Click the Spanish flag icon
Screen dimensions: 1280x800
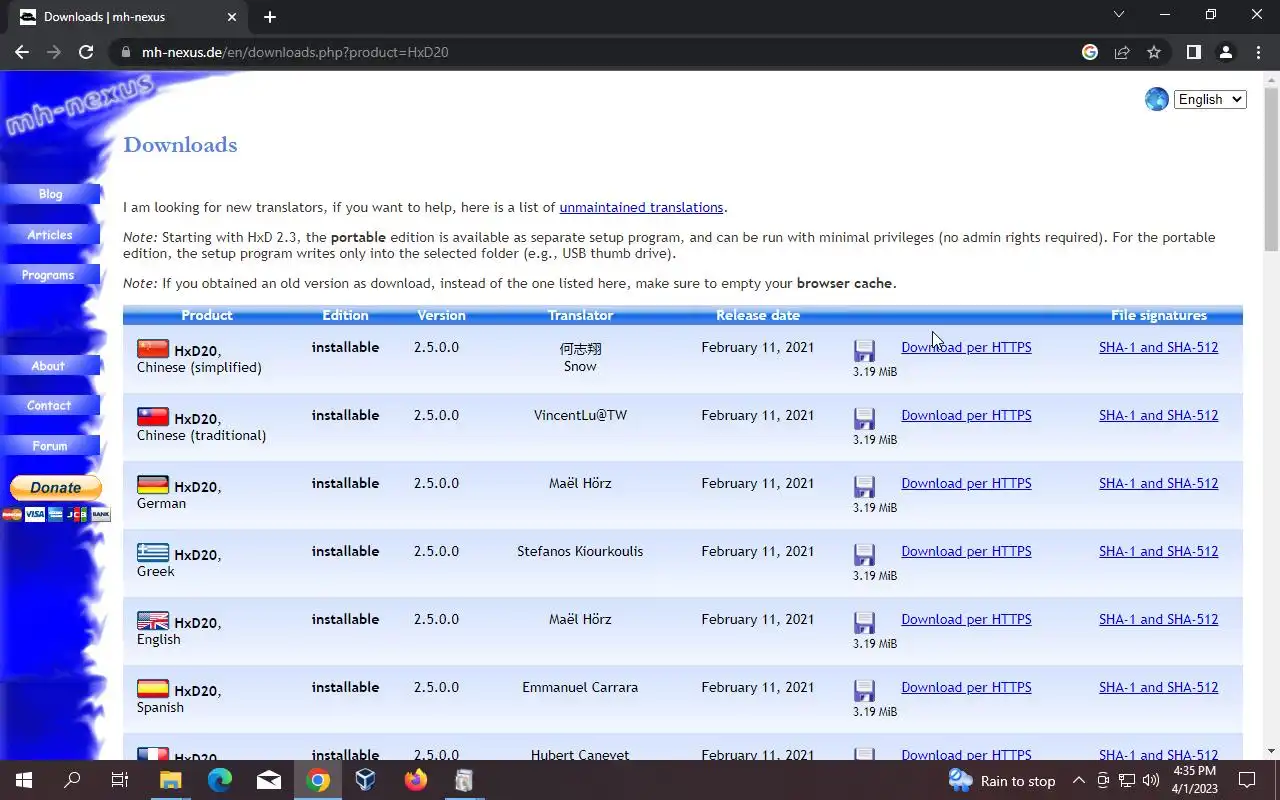pos(153,688)
